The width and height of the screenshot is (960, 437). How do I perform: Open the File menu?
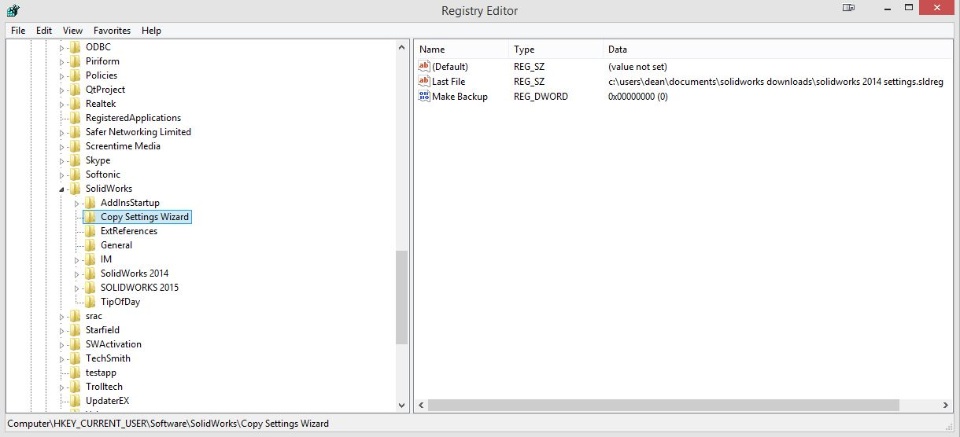click(18, 31)
